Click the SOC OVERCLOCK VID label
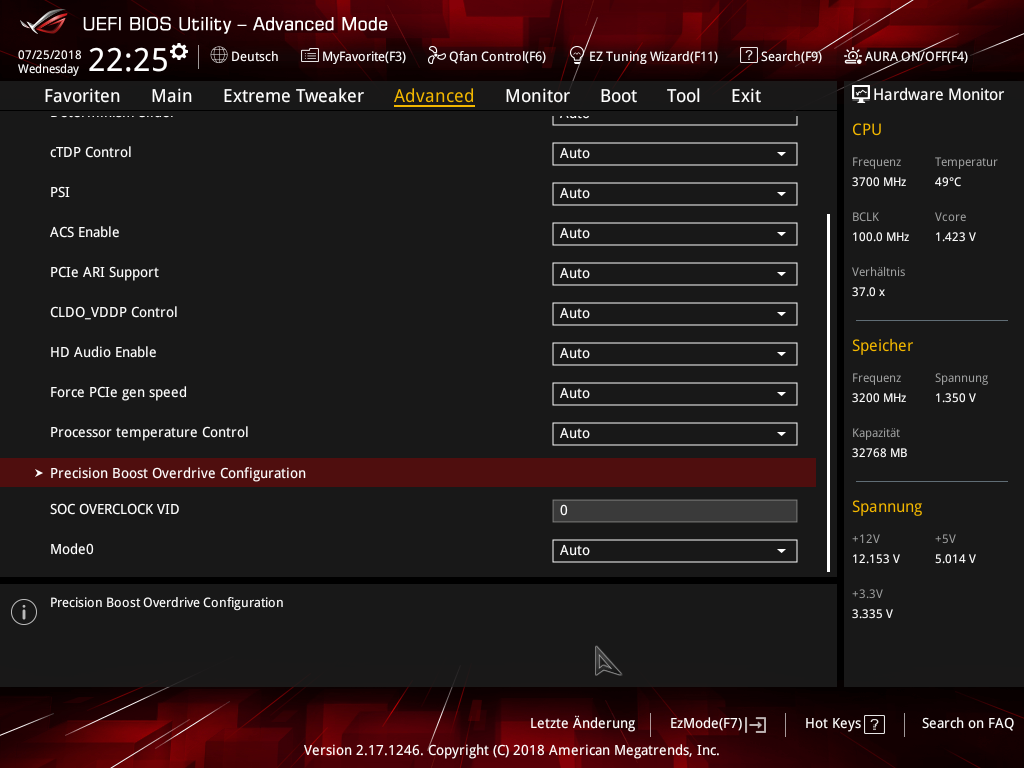This screenshot has width=1024, height=768. (114, 509)
